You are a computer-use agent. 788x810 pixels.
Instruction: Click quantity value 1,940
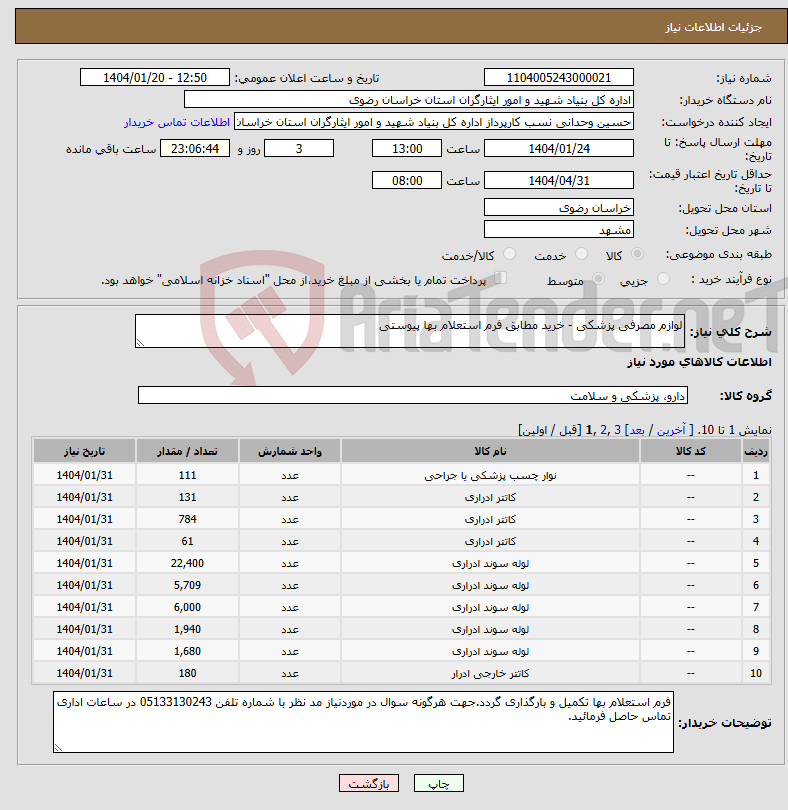(x=187, y=630)
